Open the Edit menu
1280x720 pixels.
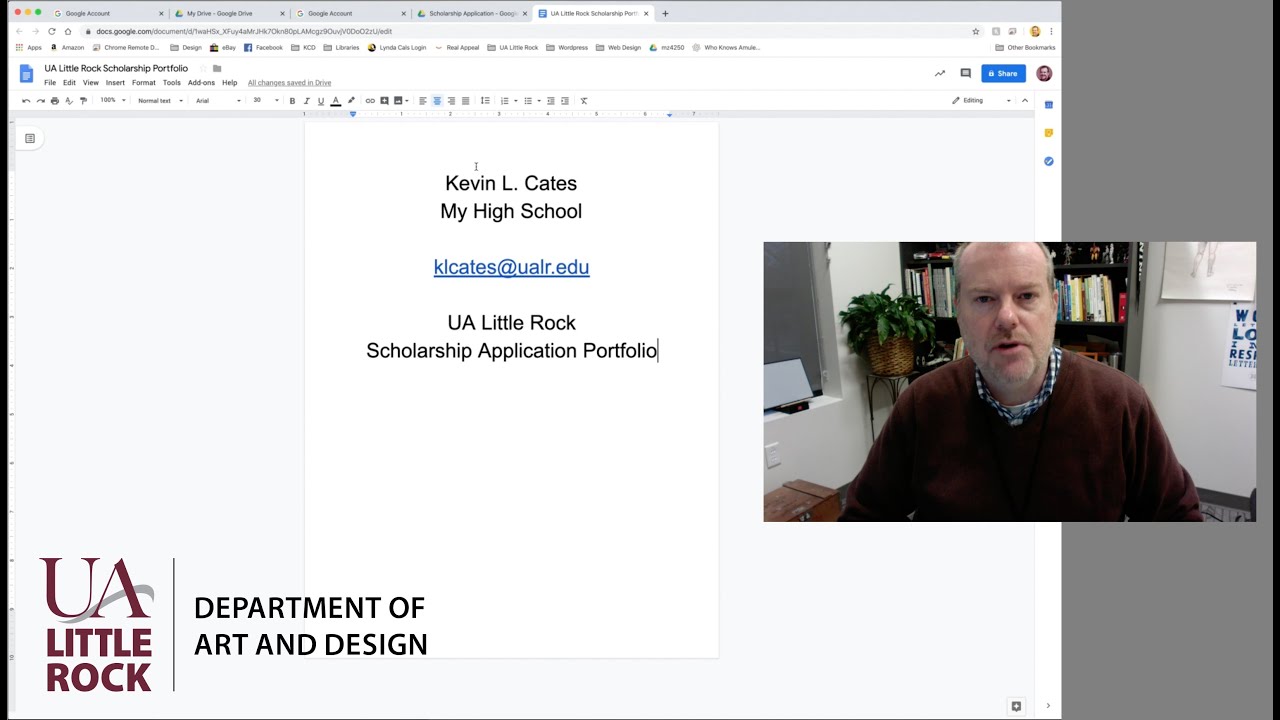click(x=69, y=83)
